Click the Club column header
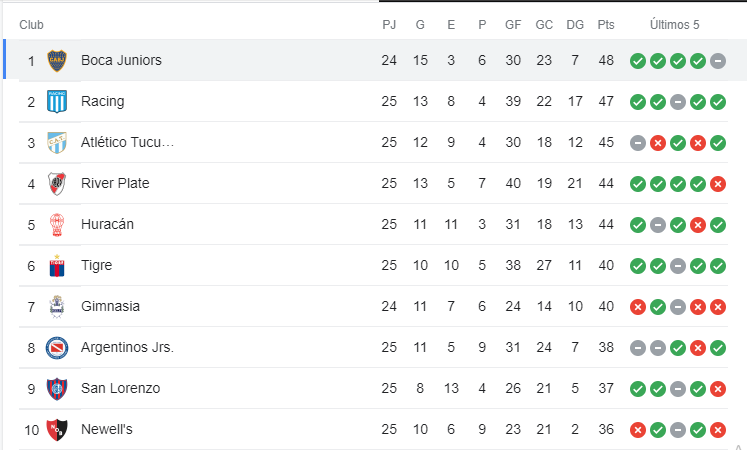Screen dimensions: 747x450 31,25
